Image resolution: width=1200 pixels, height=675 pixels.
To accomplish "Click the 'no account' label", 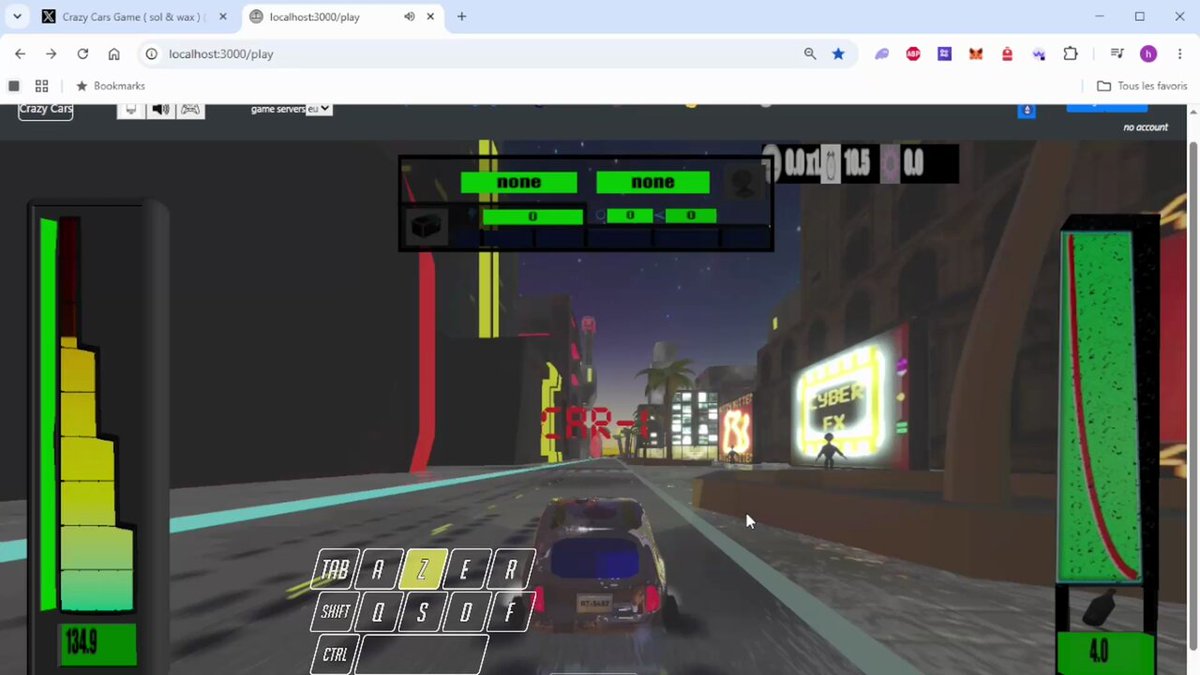I will coord(1145,127).
